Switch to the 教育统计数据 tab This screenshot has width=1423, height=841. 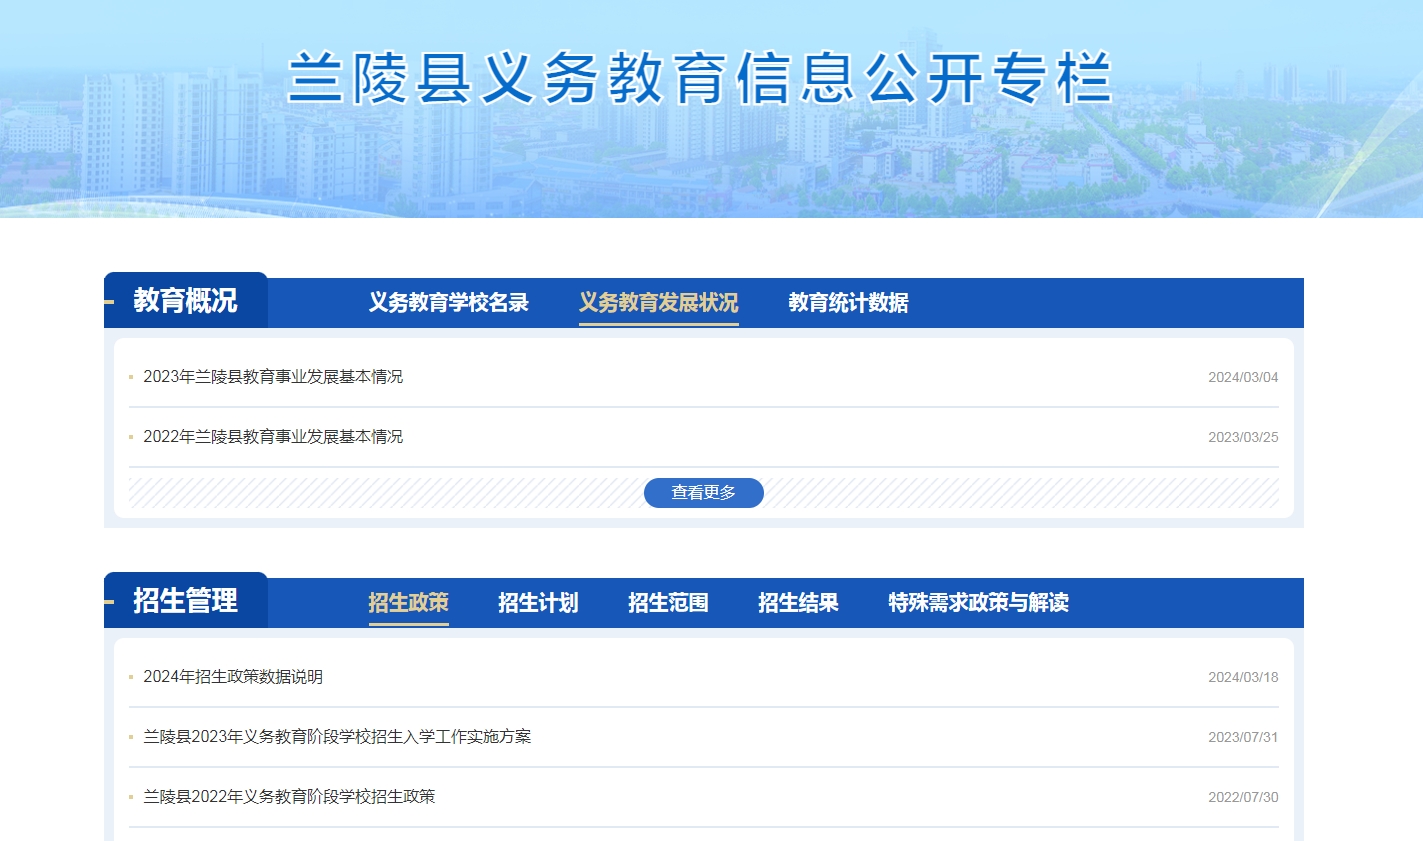(x=848, y=302)
